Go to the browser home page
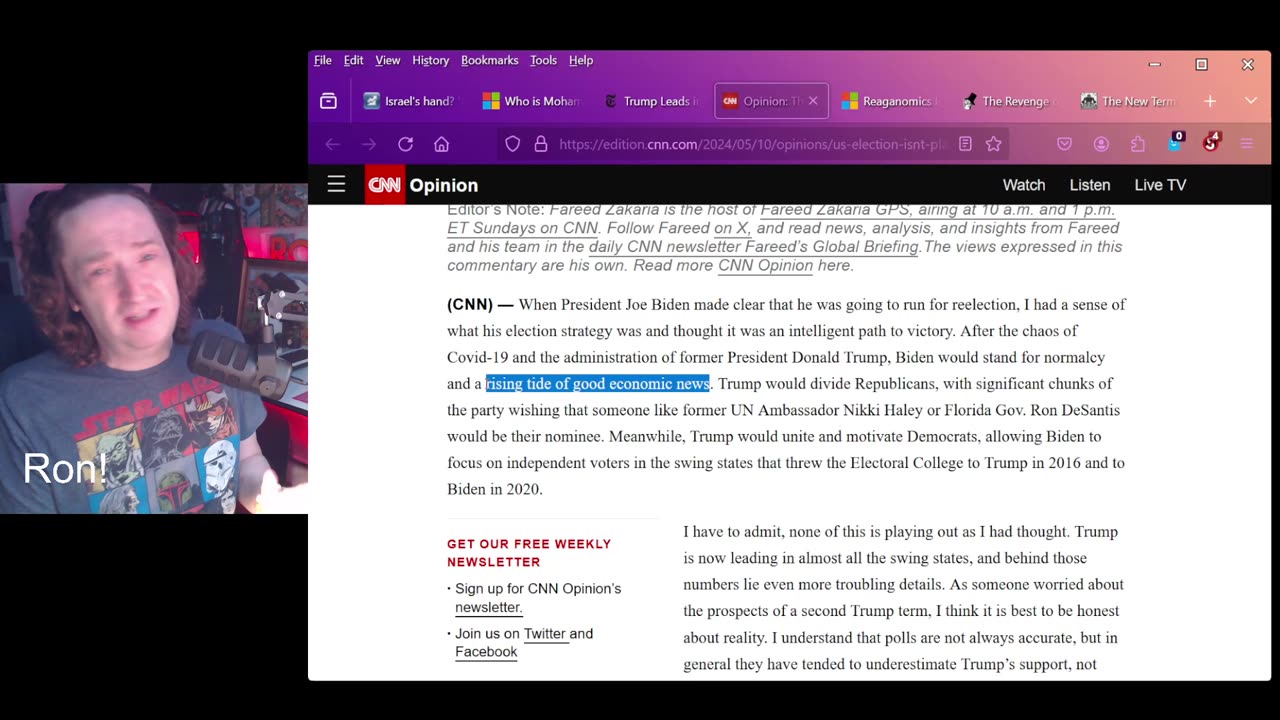The height and width of the screenshot is (720, 1280). [441, 144]
